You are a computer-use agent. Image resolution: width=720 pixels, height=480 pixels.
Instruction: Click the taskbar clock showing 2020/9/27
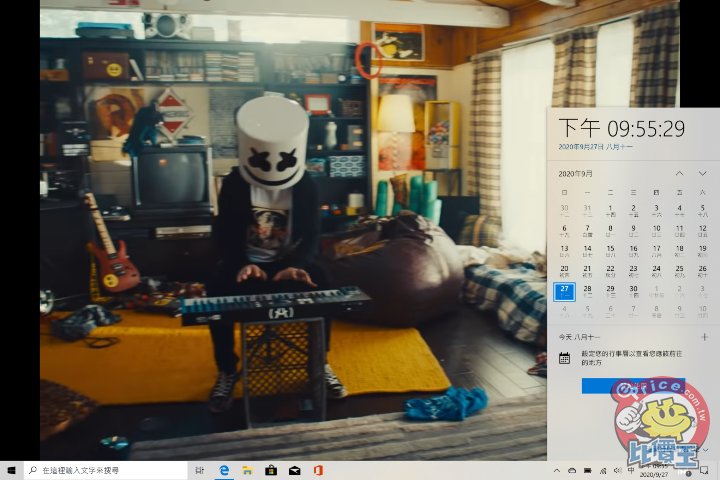654,471
